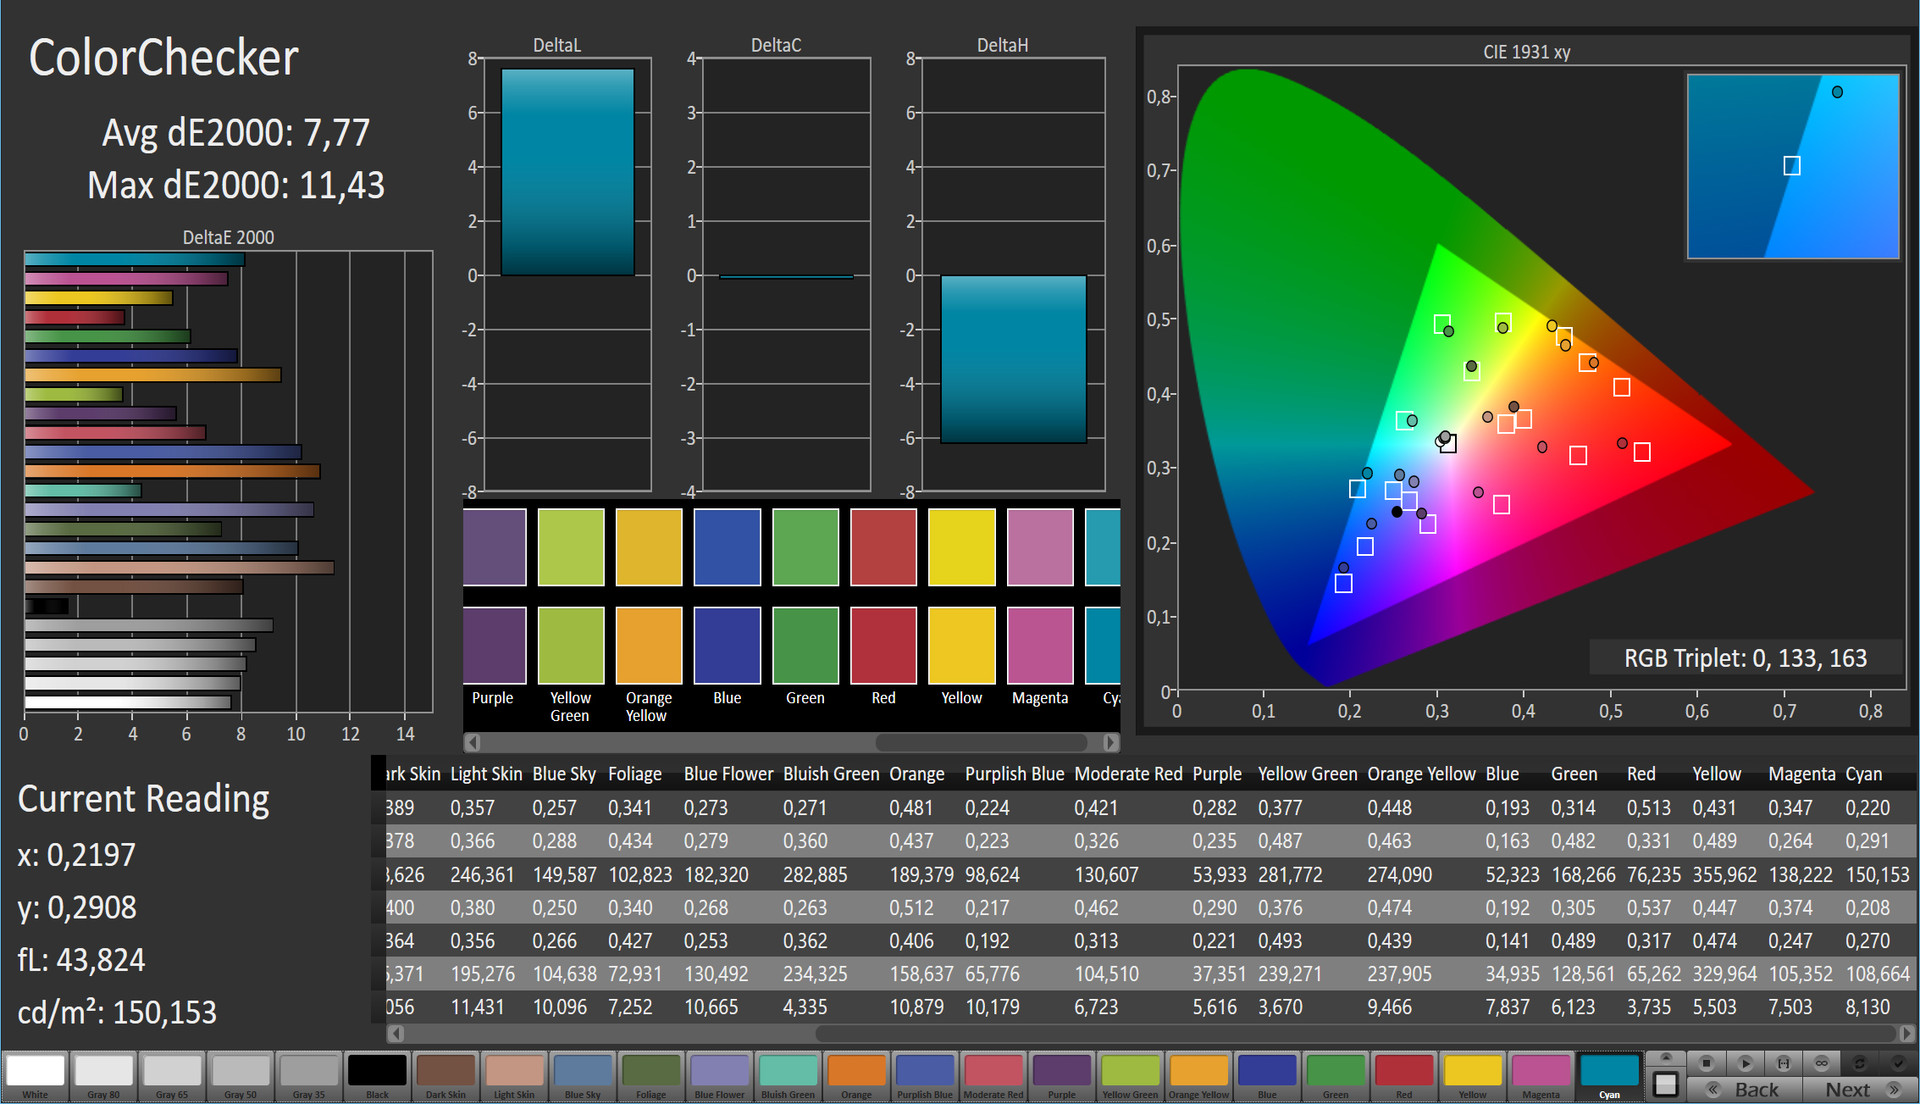Viewport: 1920px width, 1104px height.
Task: Select the Blue Sky patch swatch
Action: point(583,1076)
